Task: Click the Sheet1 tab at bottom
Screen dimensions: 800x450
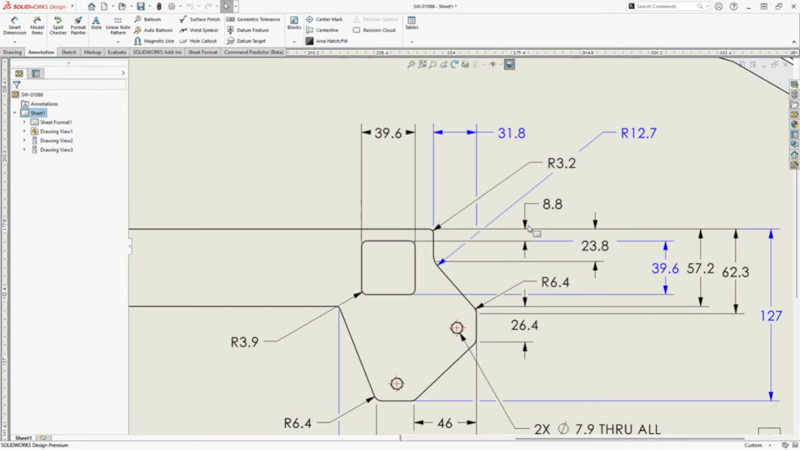Action: click(x=22, y=438)
